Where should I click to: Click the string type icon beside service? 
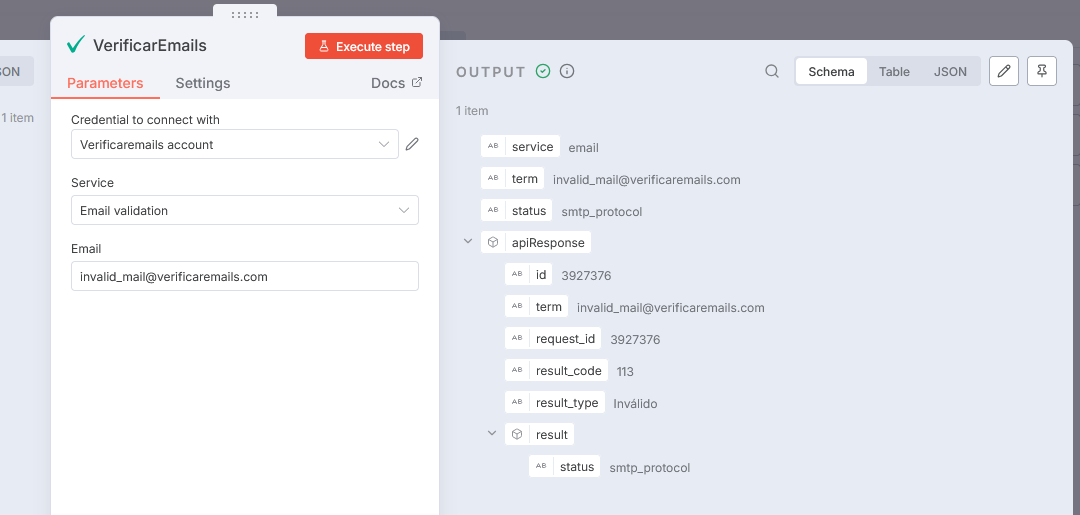(x=493, y=147)
